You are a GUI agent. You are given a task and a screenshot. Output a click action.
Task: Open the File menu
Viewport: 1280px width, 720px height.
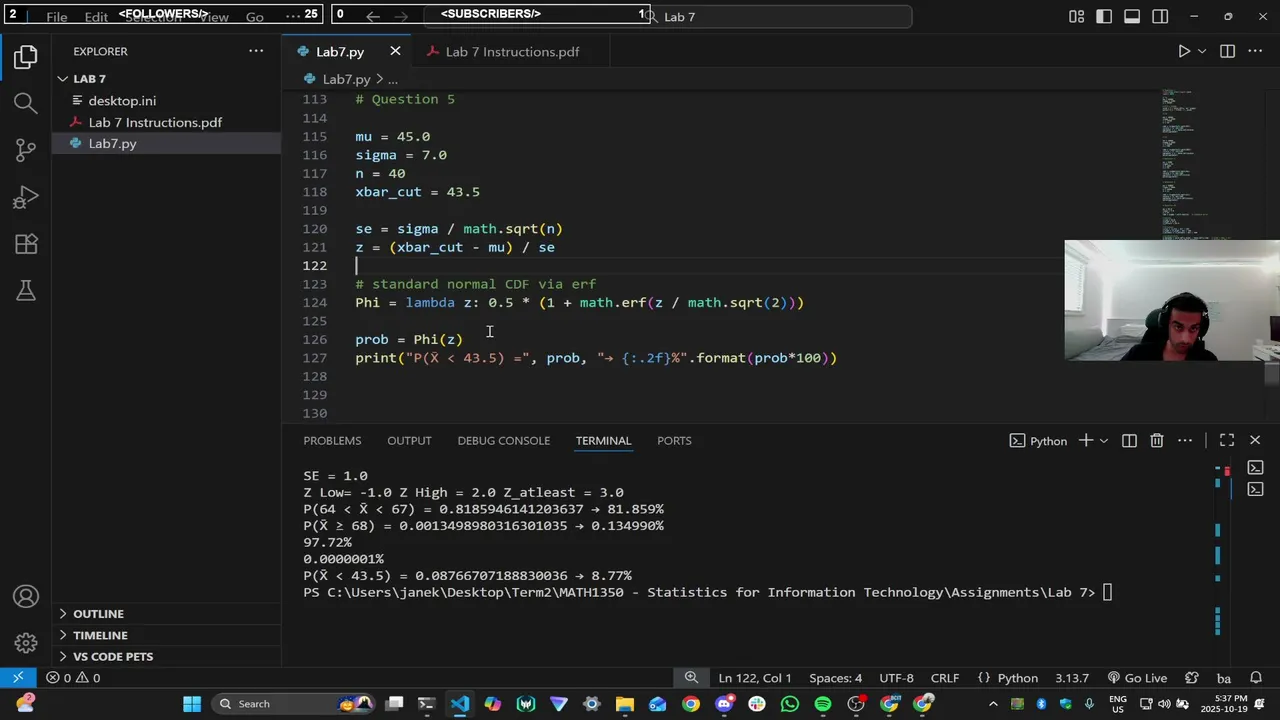click(x=57, y=17)
